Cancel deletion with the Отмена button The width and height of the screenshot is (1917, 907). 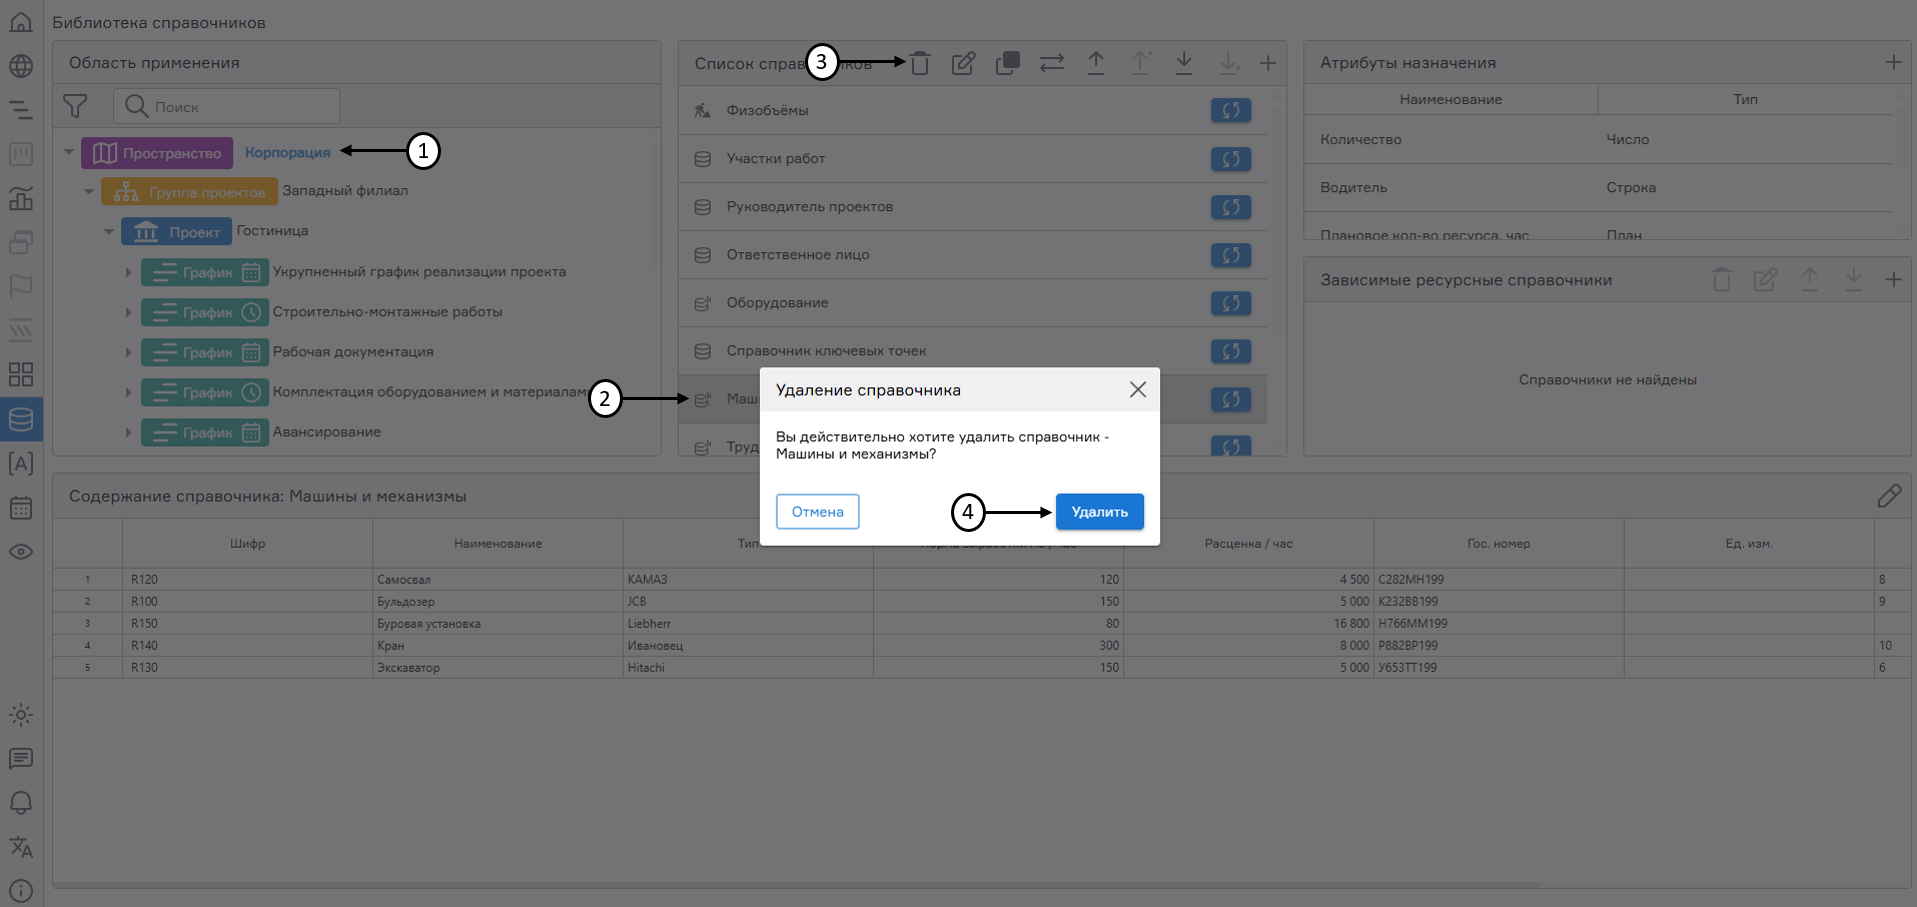pyautogui.click(x=817, y=511)
